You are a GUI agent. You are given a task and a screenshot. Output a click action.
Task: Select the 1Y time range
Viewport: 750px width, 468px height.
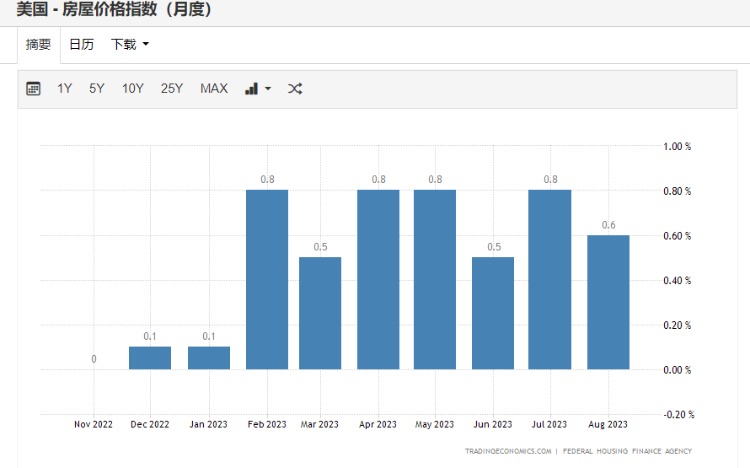[x=65, y=89]
